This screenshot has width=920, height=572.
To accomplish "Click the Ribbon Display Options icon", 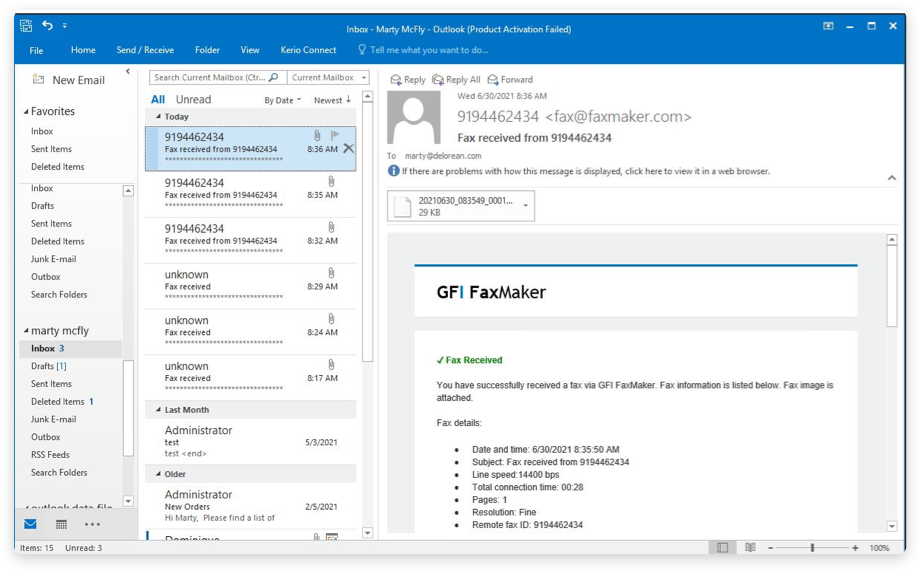I will tap(828, 26).
